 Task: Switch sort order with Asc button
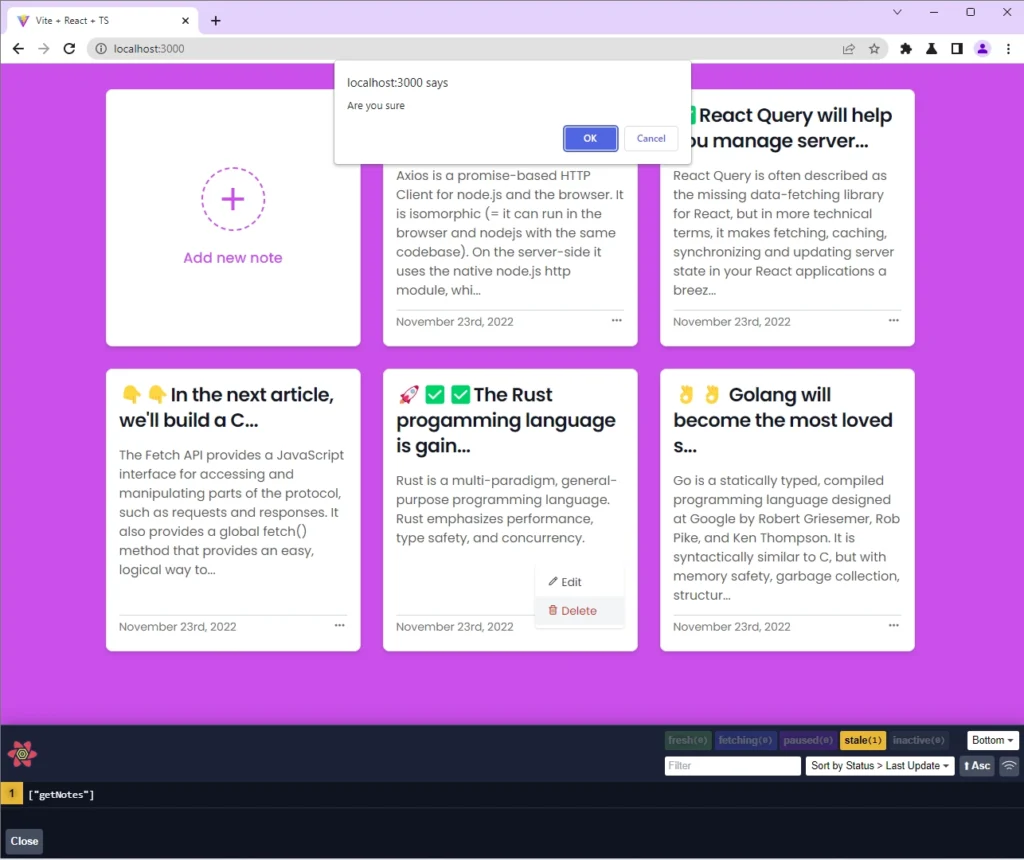pos(976,766)
